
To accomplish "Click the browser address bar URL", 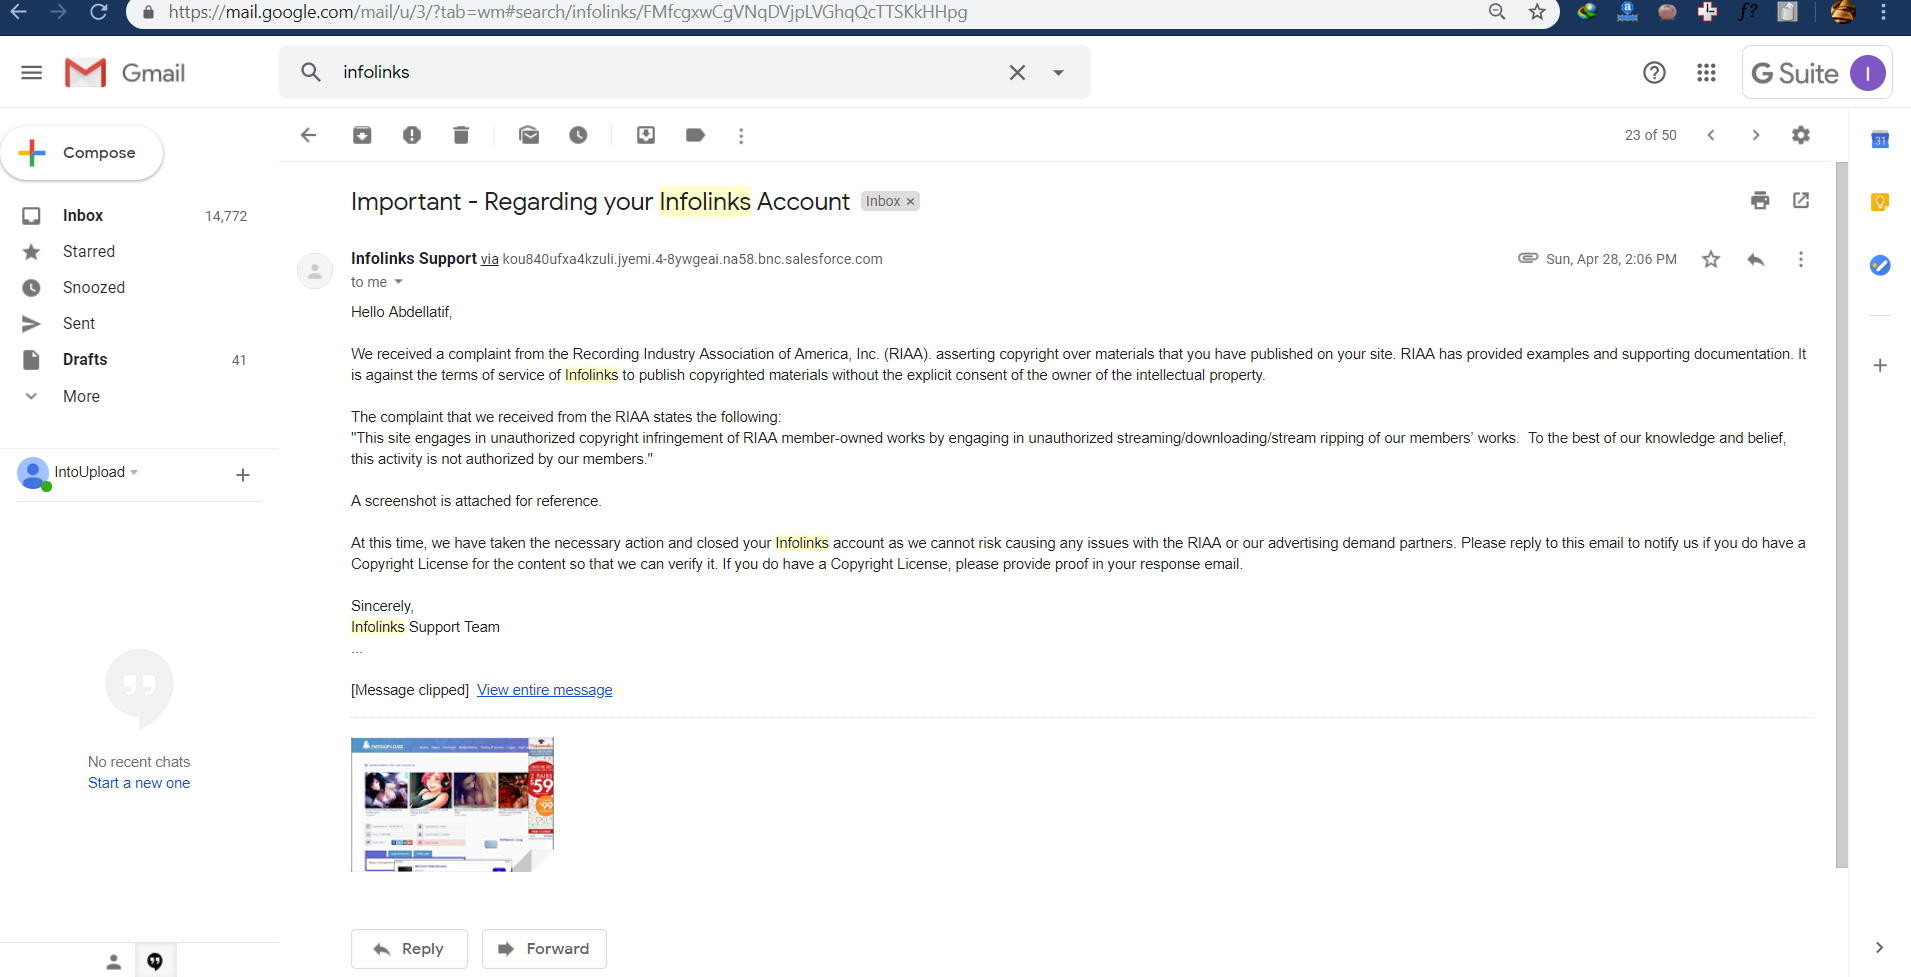I will click(x=567, y=12).
